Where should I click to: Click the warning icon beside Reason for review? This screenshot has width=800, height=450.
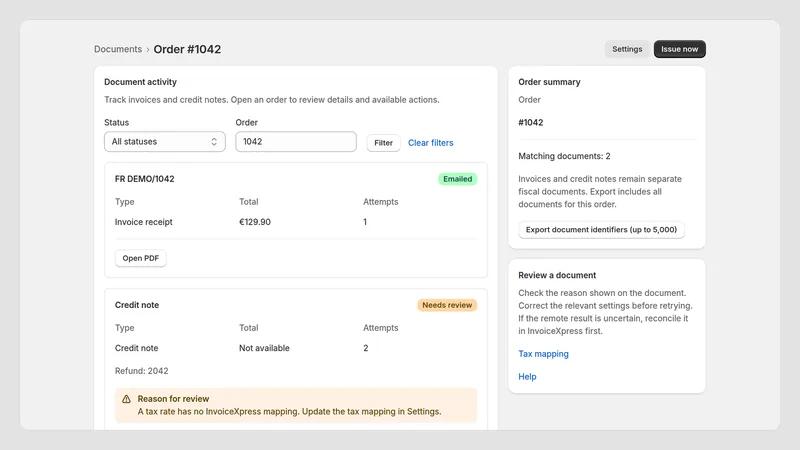click(126, 399)
